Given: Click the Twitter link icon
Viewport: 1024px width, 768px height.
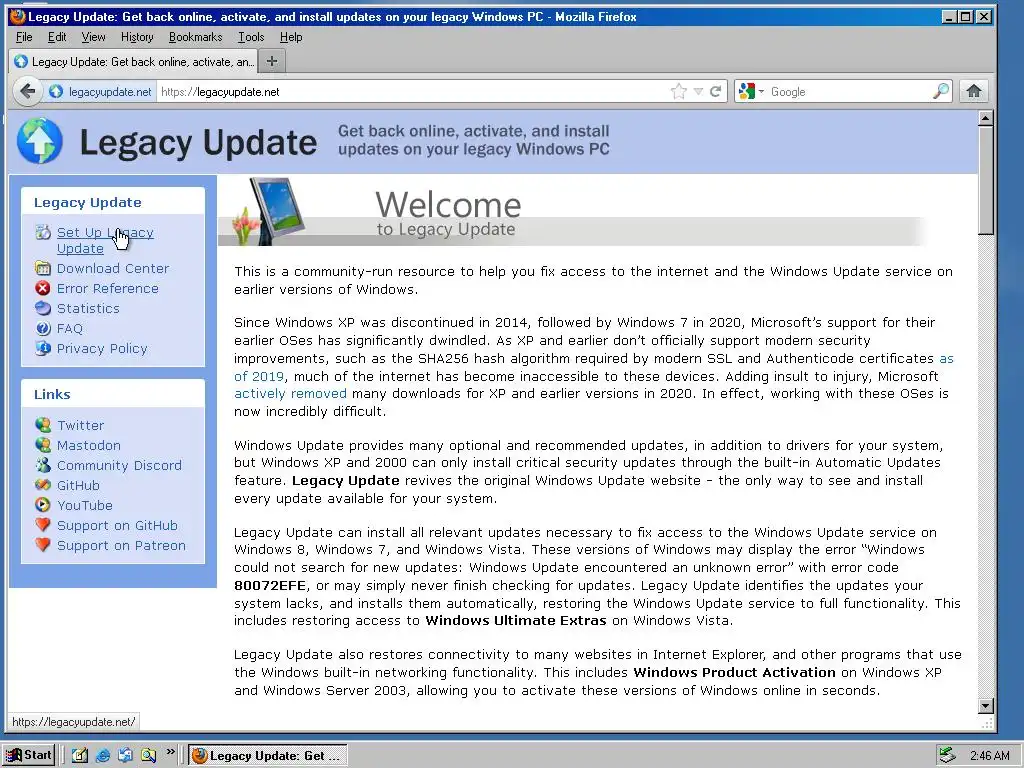Looking at the screenshot, I should (x=43, y=425).
